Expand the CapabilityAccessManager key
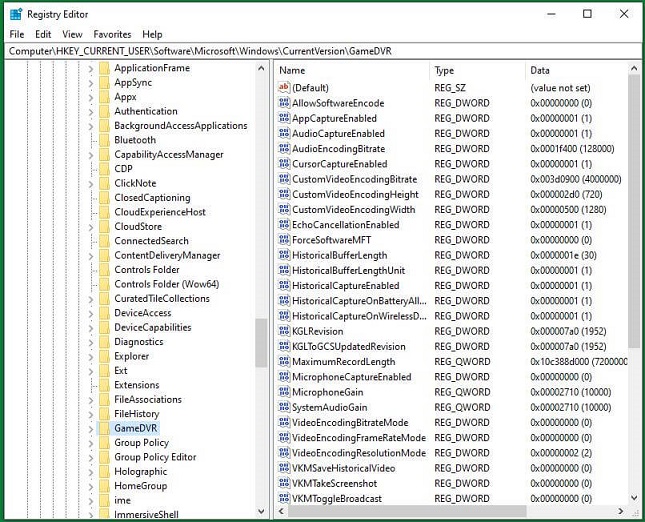The height and width of the screenshot is (522, 645). pyautogui.click(x=91, y=155)
